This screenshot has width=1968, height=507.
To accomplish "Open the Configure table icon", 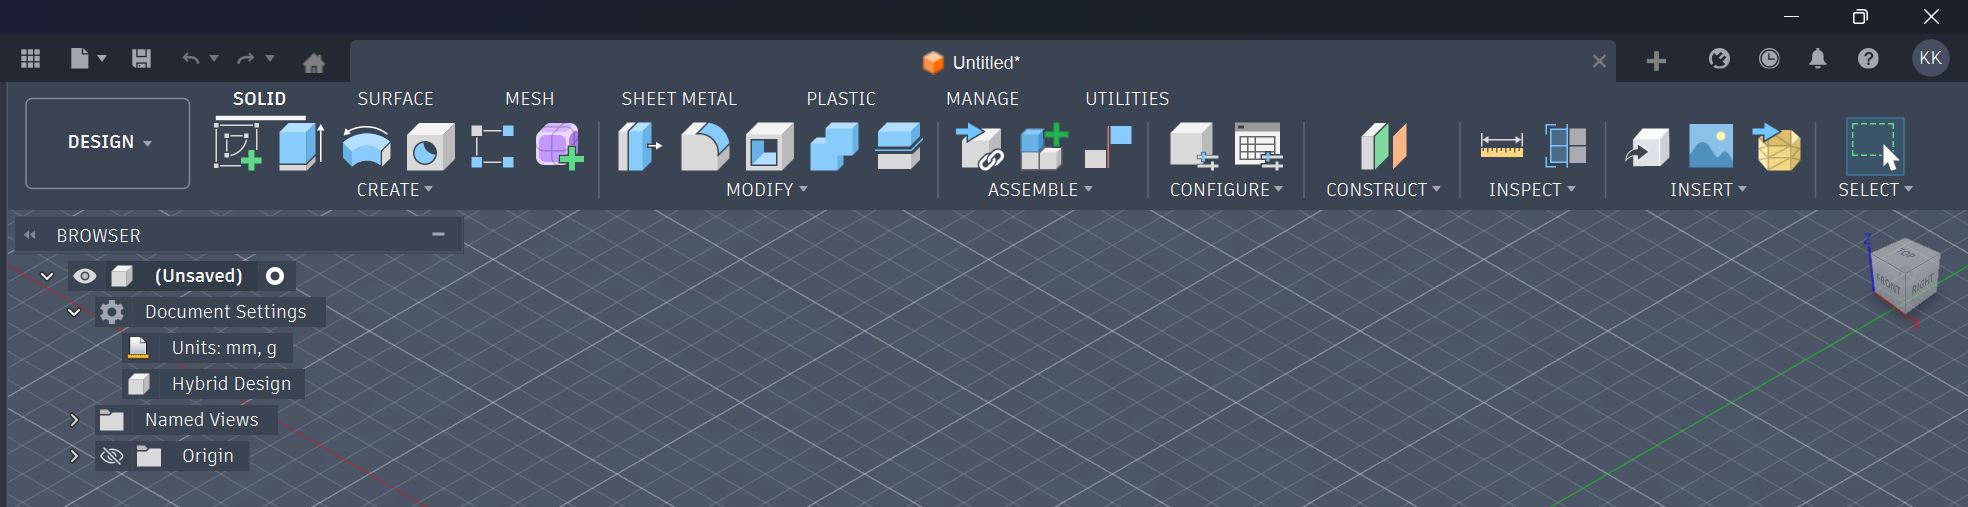I will click(x=1258, y=146).
